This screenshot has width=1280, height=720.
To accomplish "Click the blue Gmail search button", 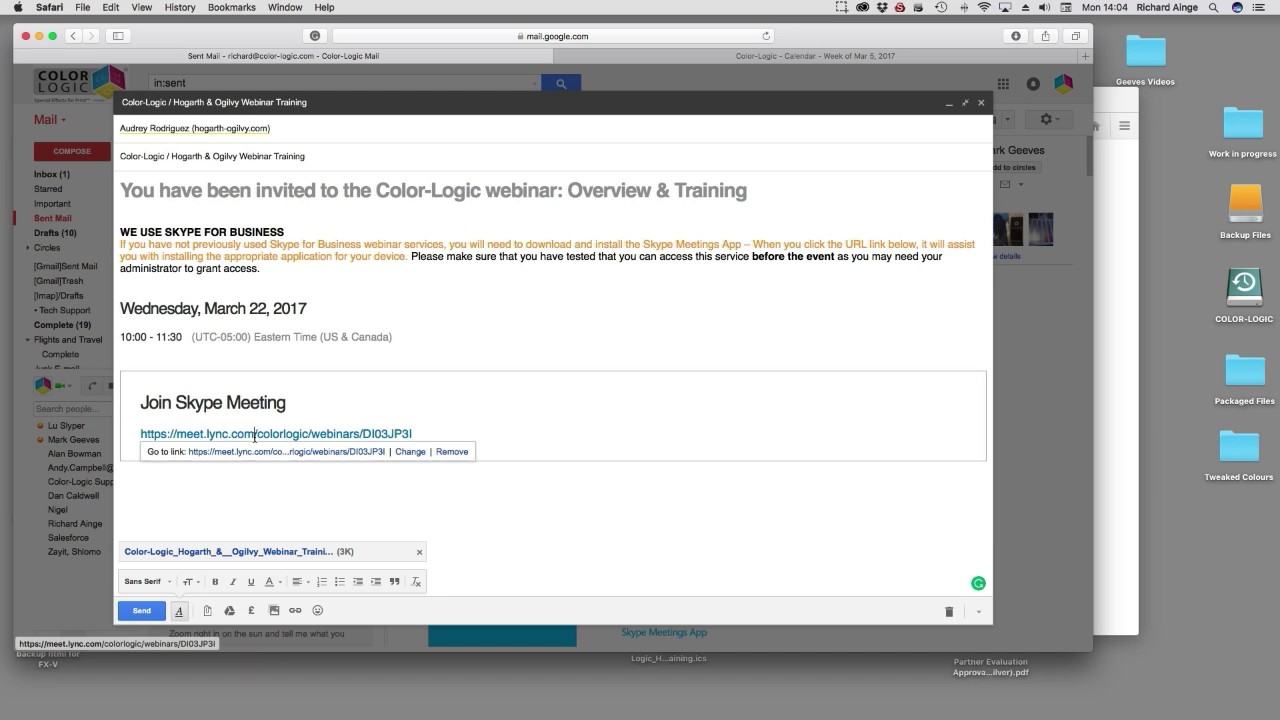I will point(561,84).
